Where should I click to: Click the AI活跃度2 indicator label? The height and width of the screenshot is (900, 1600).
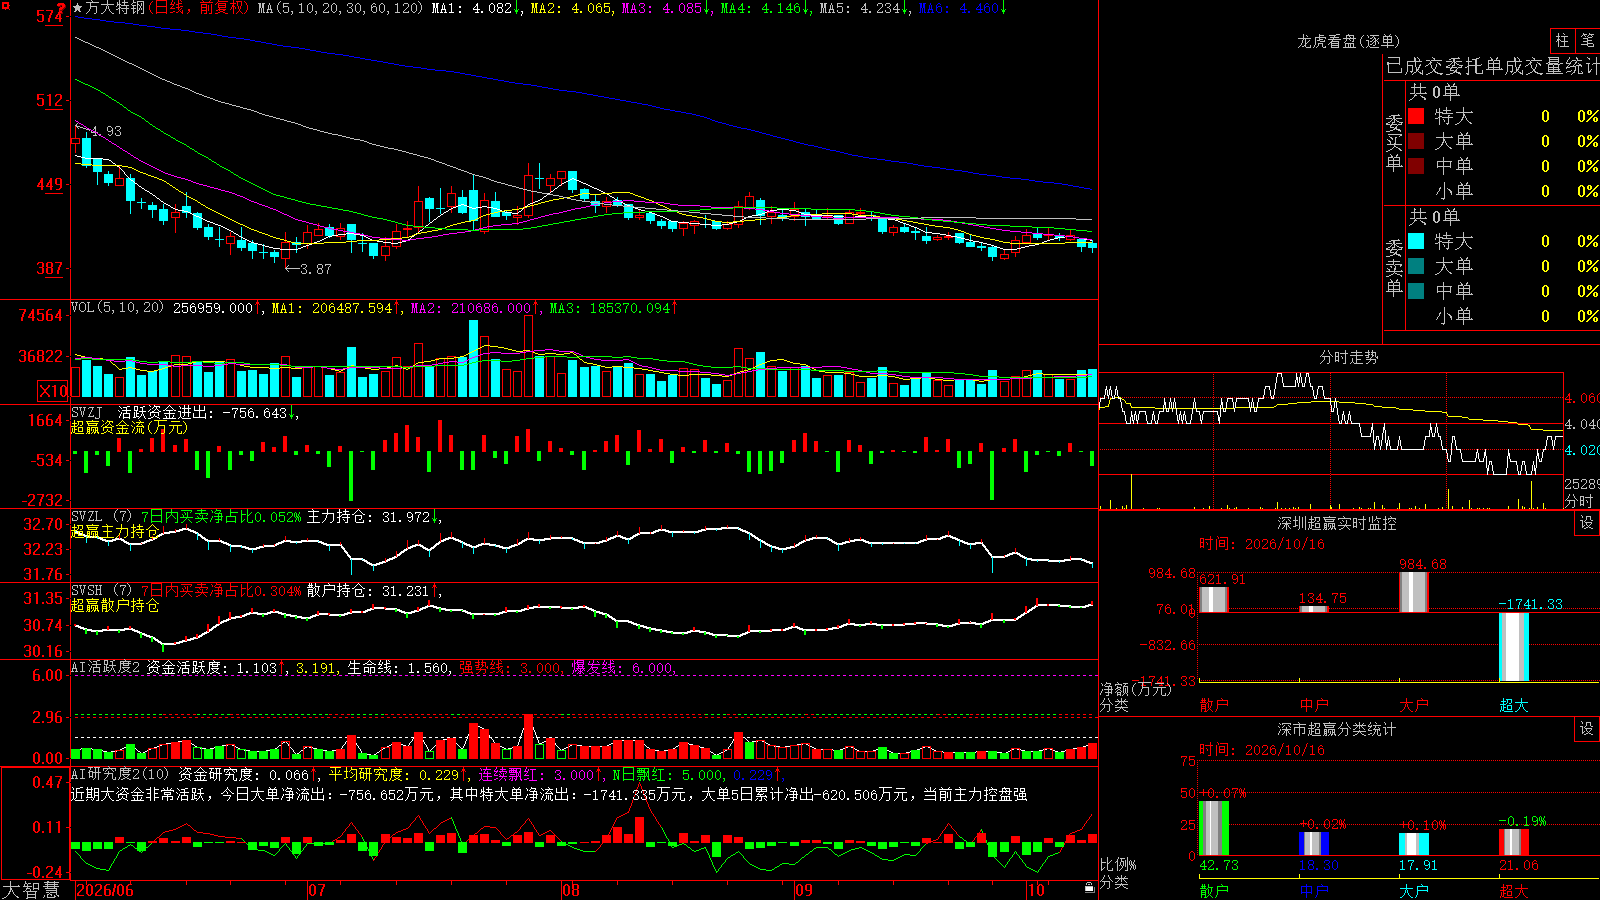click(x=106, y=667)
